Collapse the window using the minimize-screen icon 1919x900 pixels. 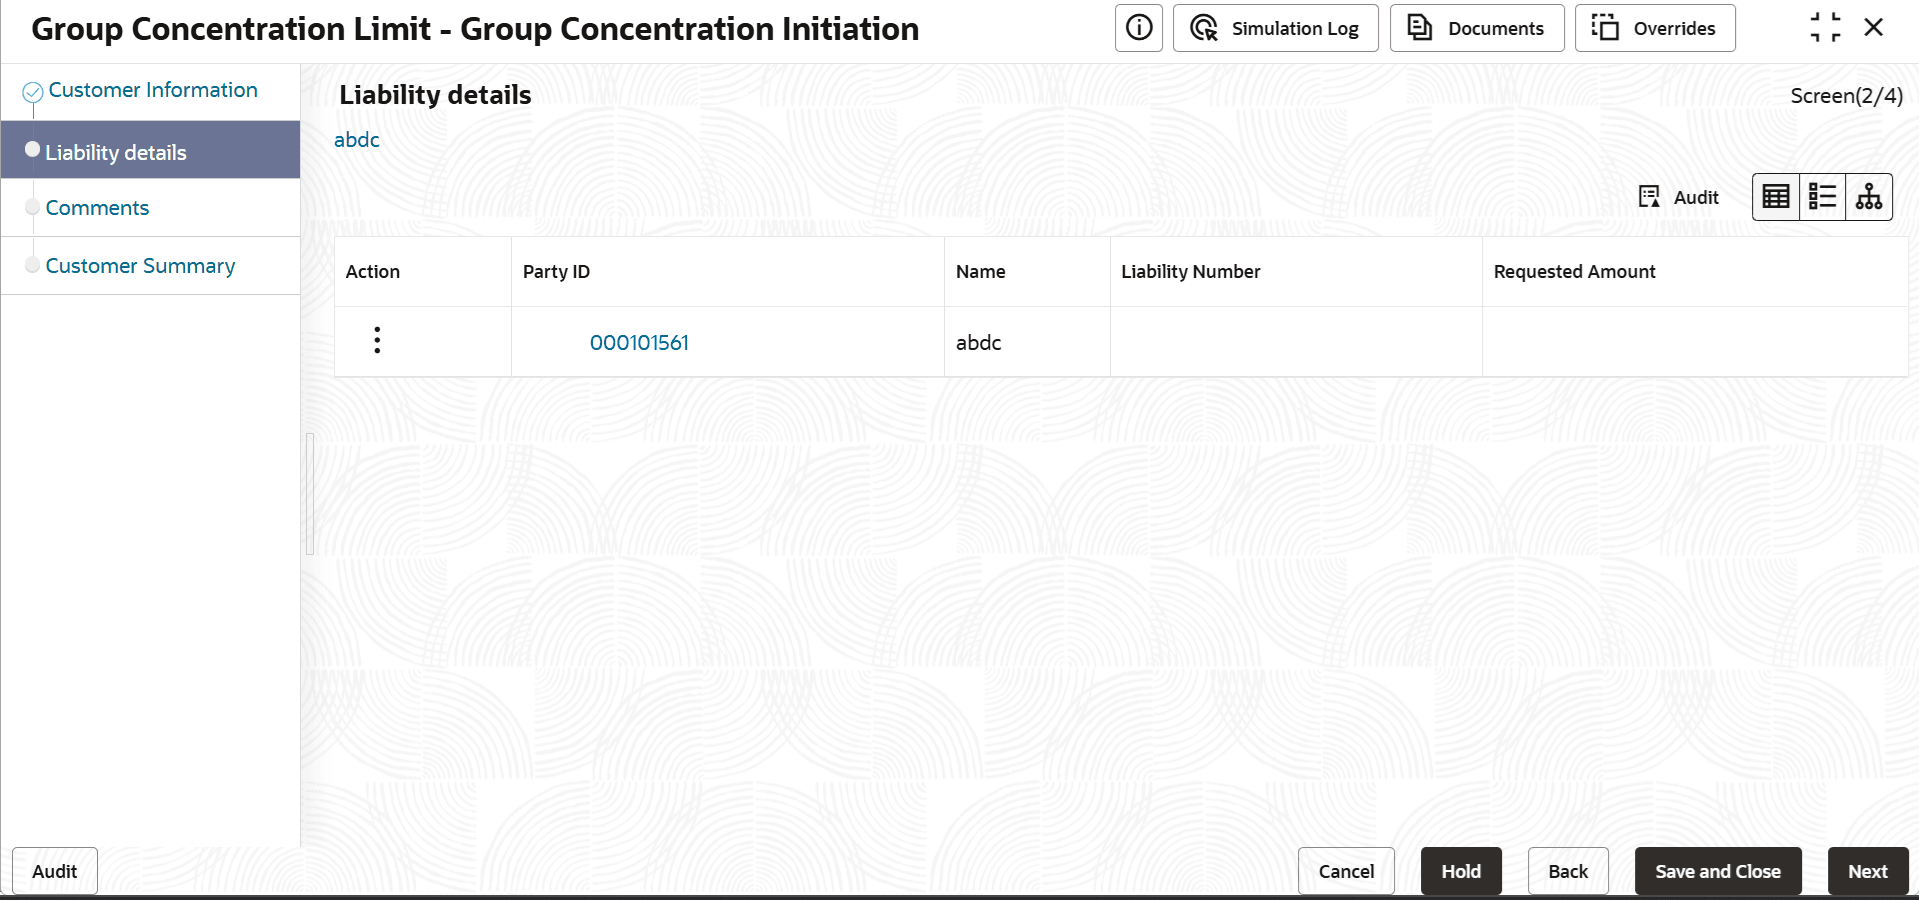point(1825,28)
